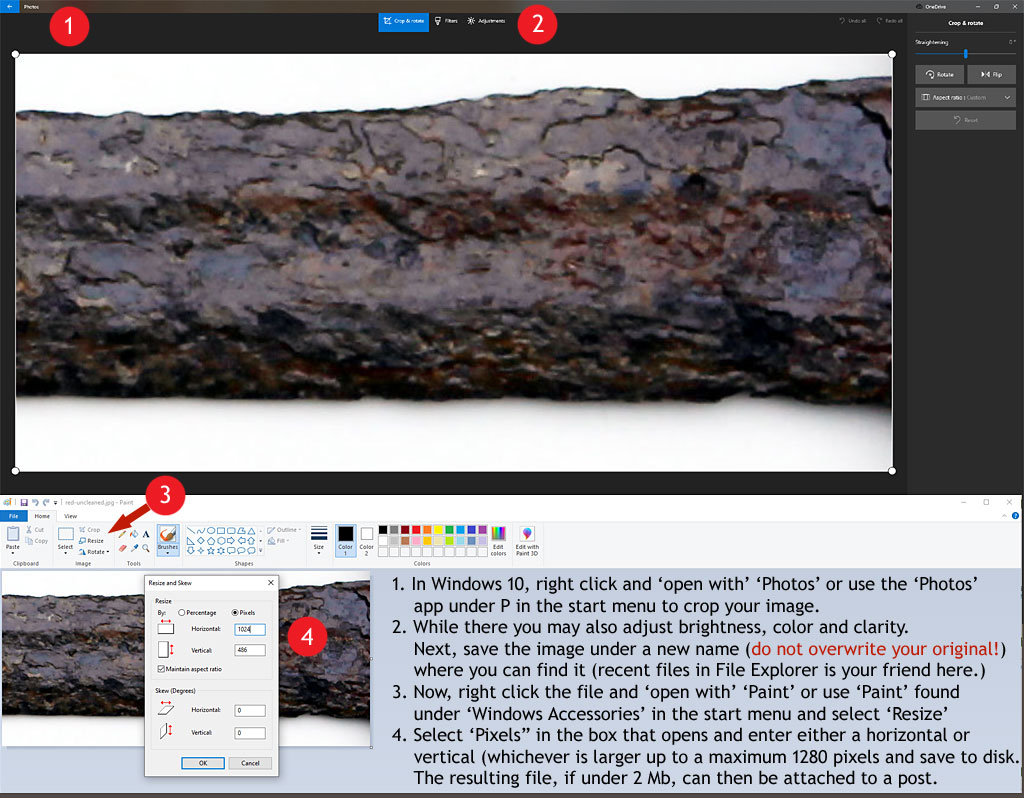This screenshot has height=798, width=1024.
Task: Click OK in Resize and Skew dialog
Action: (203, 763)
